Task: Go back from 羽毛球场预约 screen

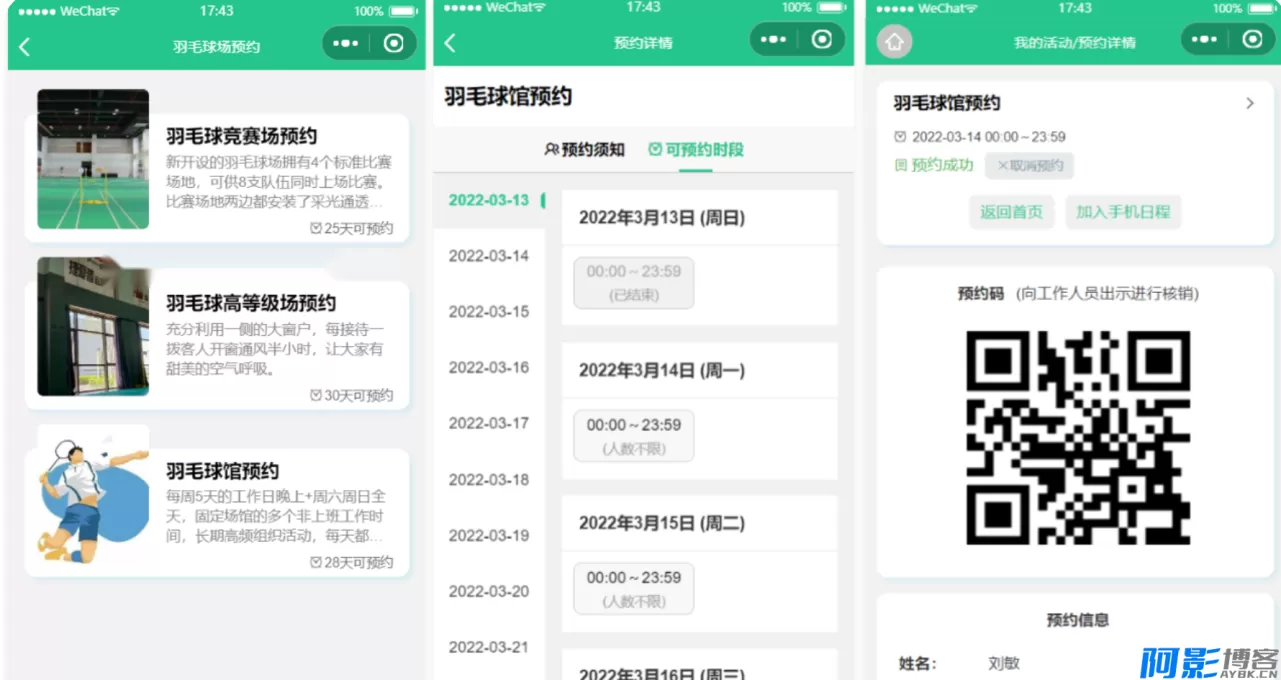Action: pyautogui.click(x=25, y=46)
